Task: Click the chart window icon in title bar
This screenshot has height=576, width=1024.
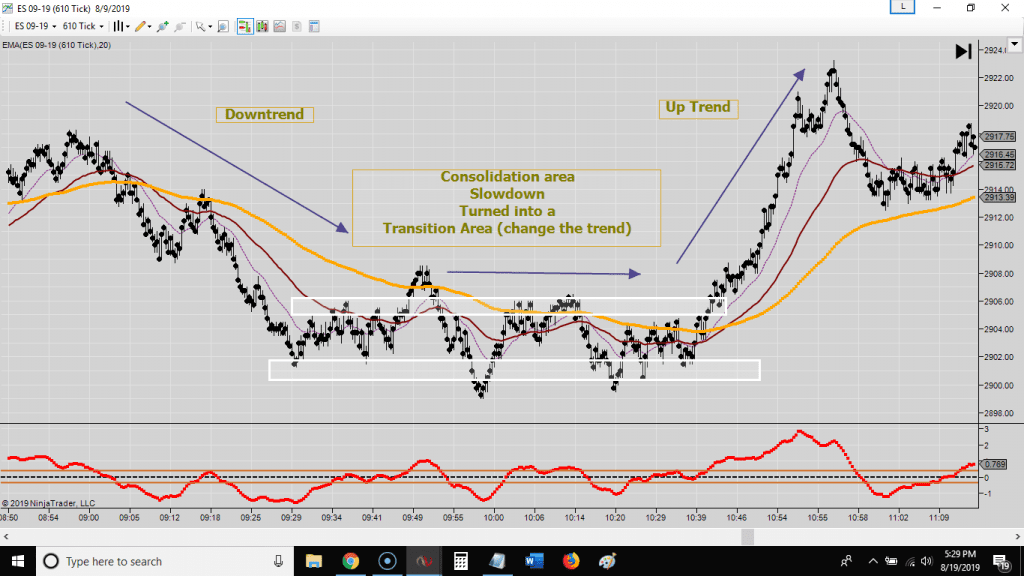Action: [7, 8]
